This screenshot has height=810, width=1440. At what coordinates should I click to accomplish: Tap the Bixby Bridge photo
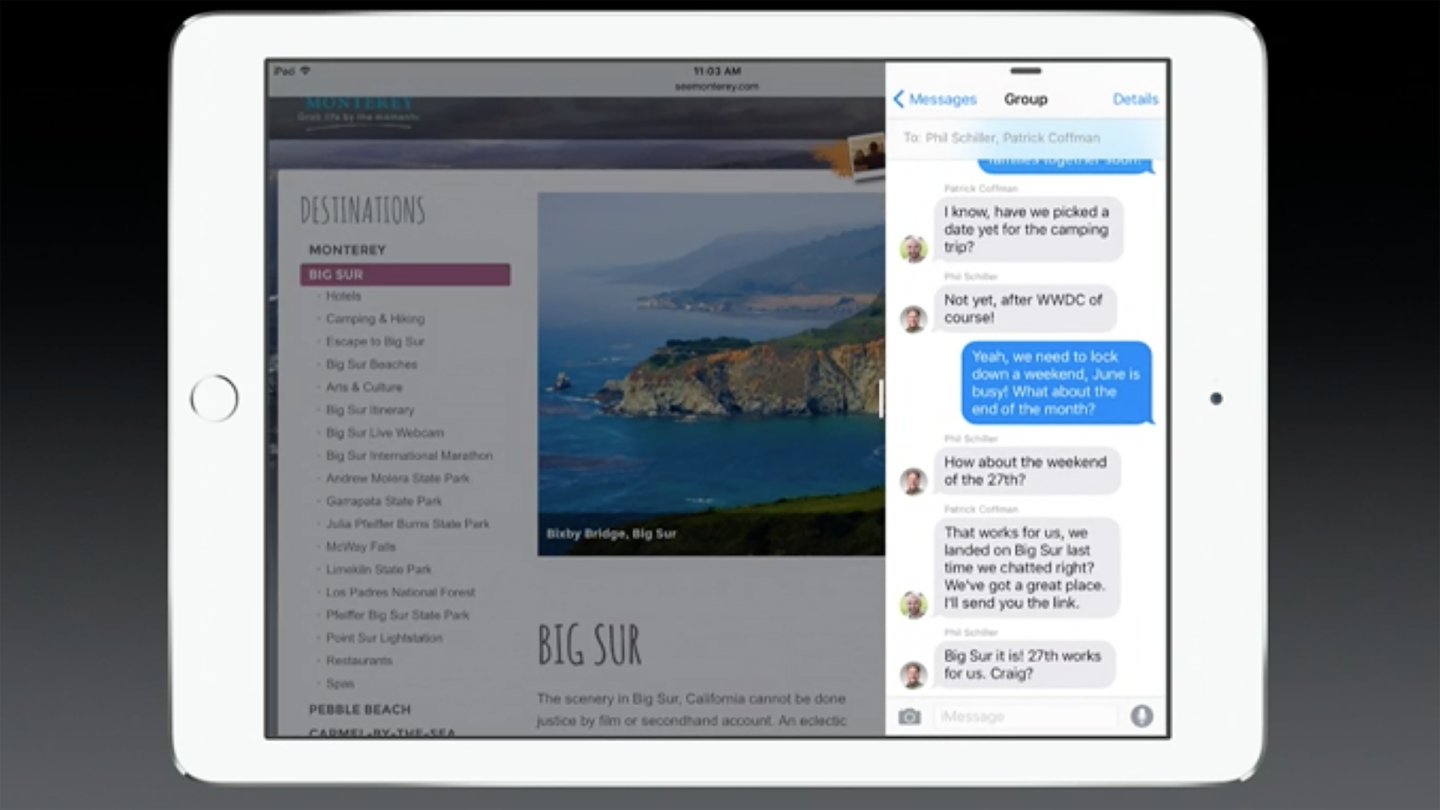tap(710, 373)
